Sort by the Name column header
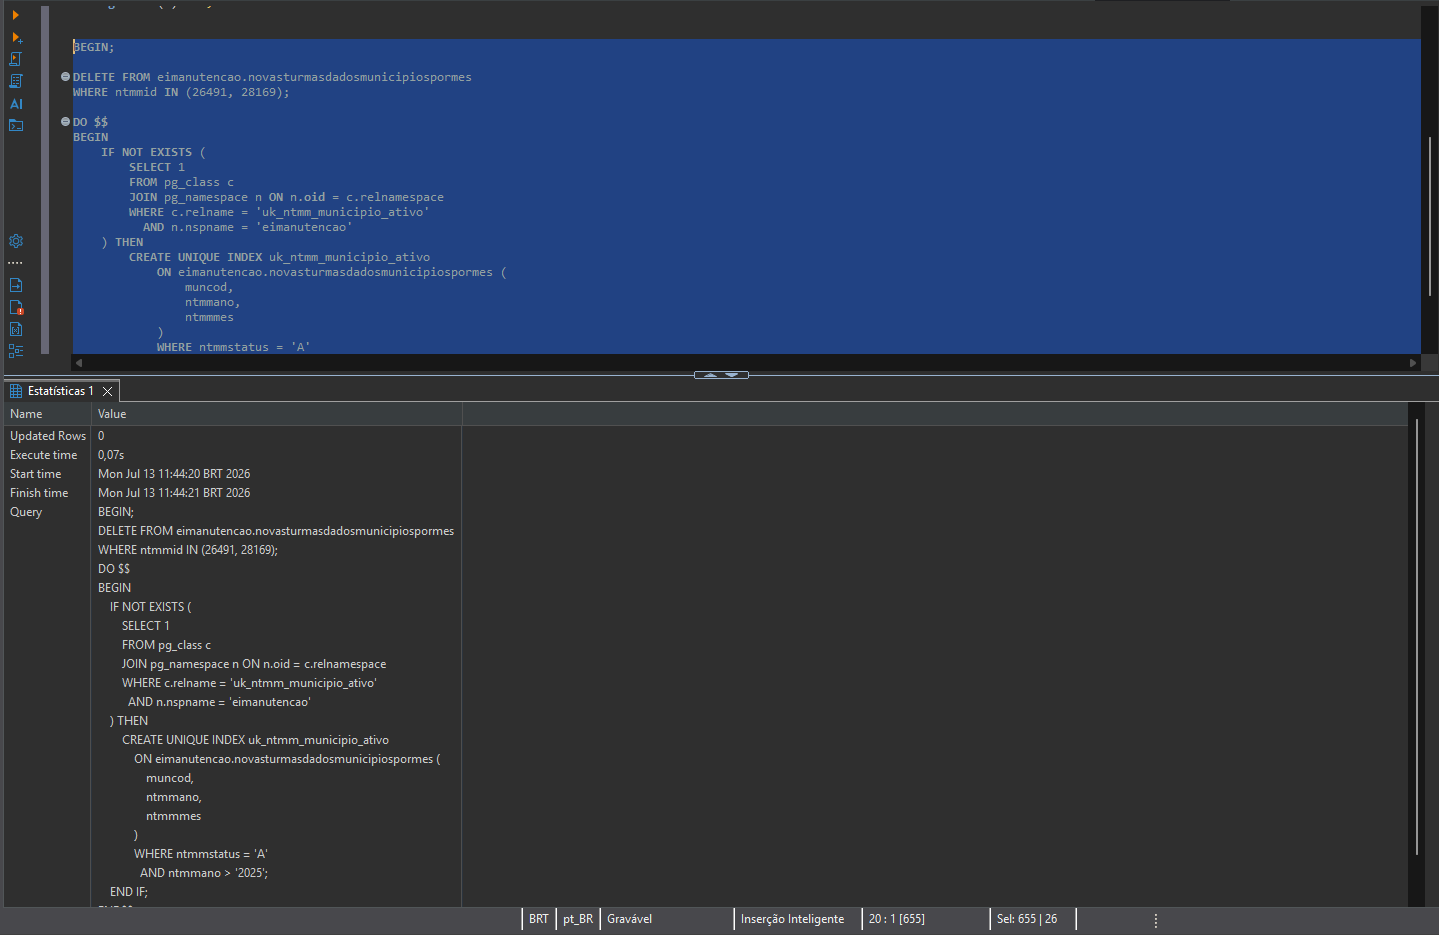 click(47, 414)
